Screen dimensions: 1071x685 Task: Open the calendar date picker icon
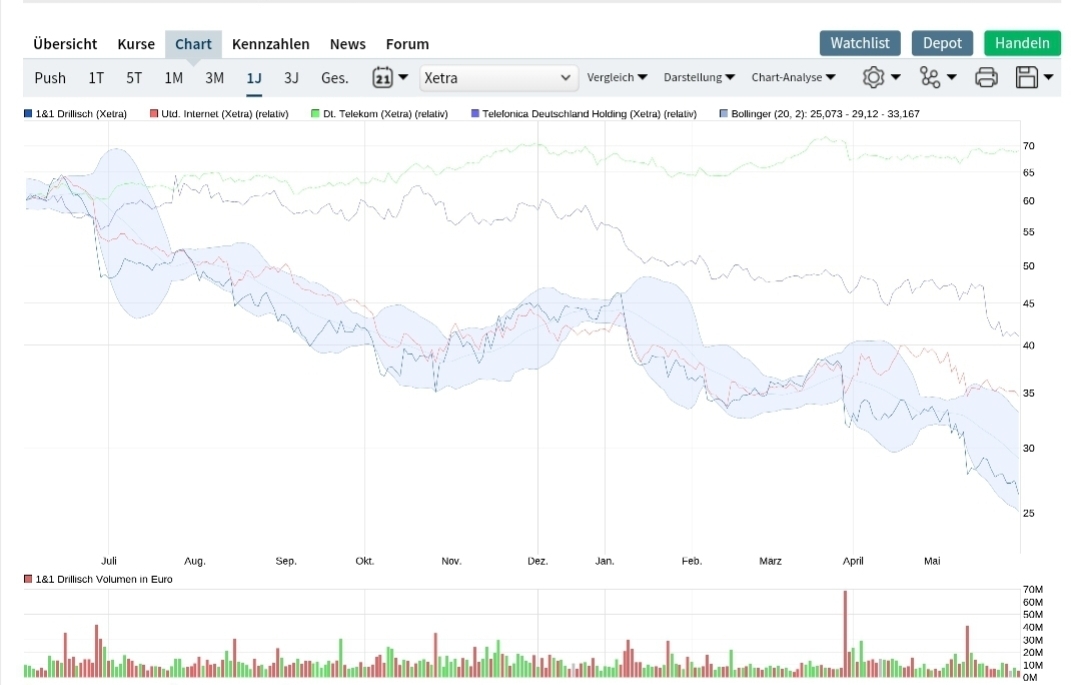pyautogui.click(x=383, y=77)
